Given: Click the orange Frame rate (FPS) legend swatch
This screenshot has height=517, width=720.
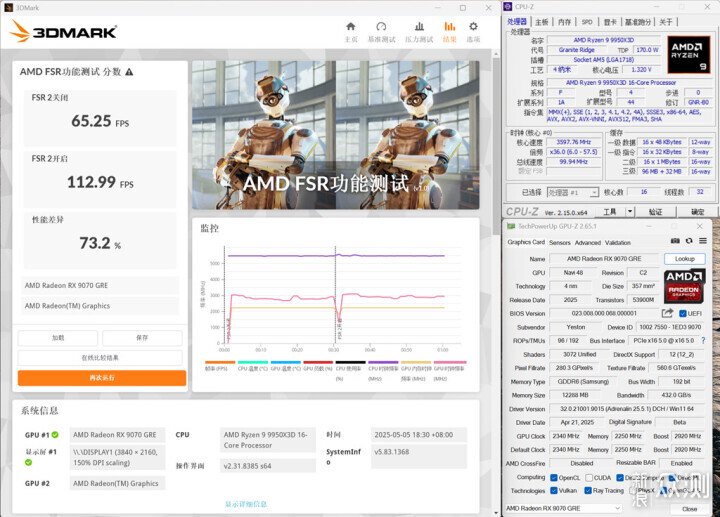Looking at the screenshot, I should click(x=220, y=362).
